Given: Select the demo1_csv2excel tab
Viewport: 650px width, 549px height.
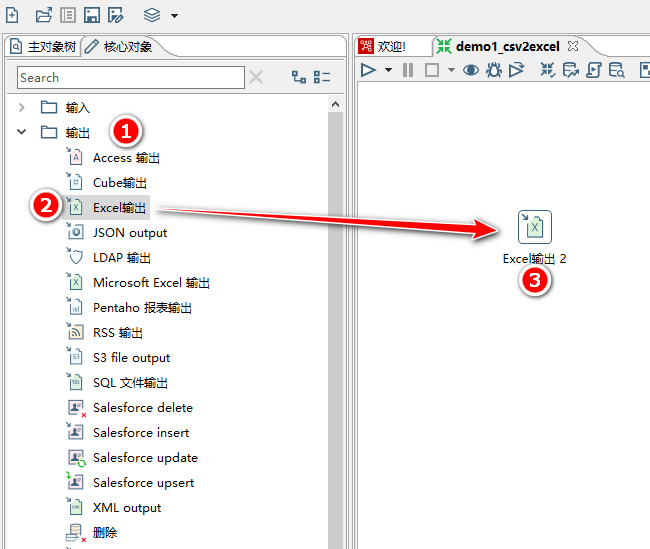Looking at the screenshot, I should (507, 46).
